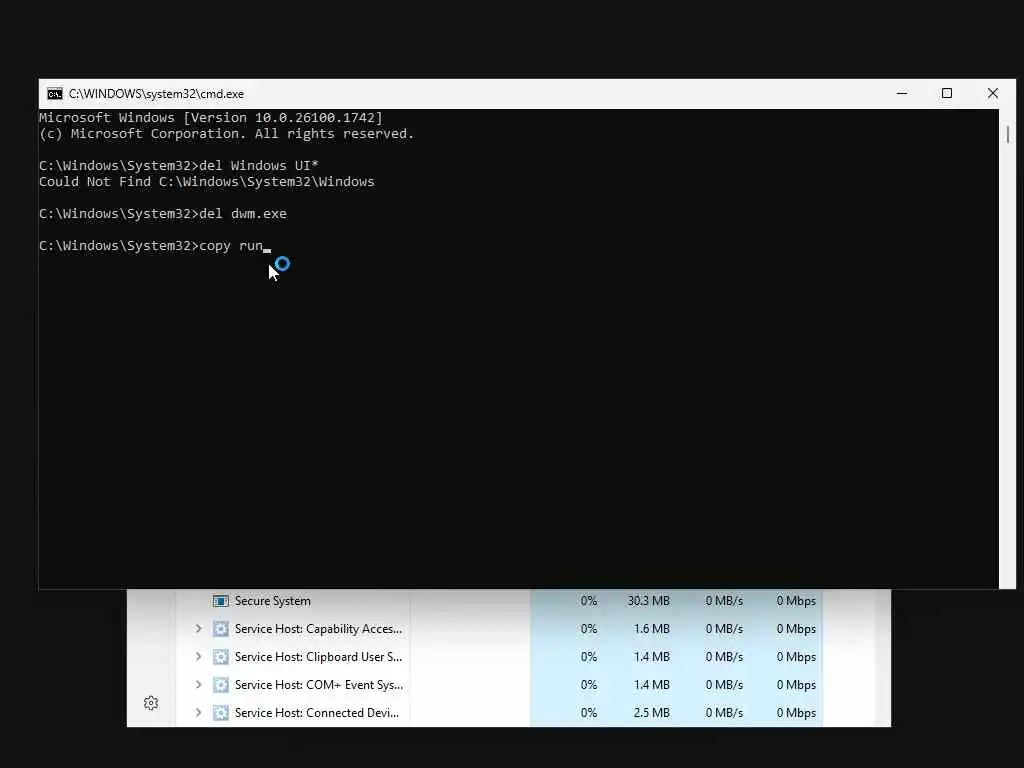This screenshot has width=1024, height=768.
Task: Click the COM+ Event System host icon
Action: pos(221,685)
